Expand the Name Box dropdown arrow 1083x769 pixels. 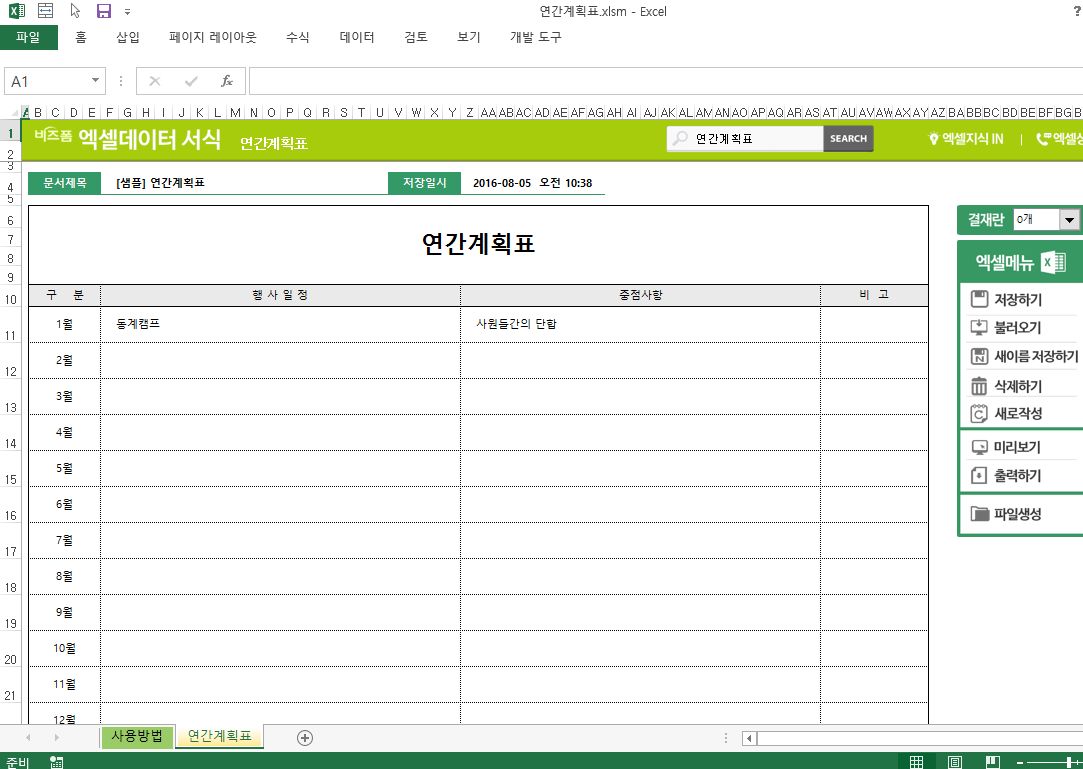95,81
